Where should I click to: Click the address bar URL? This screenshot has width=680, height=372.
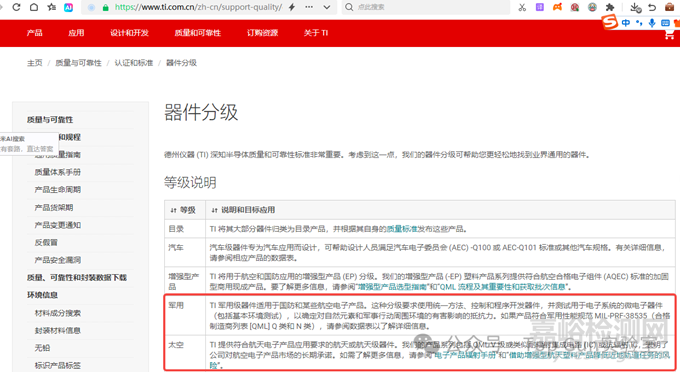(198, 7)
